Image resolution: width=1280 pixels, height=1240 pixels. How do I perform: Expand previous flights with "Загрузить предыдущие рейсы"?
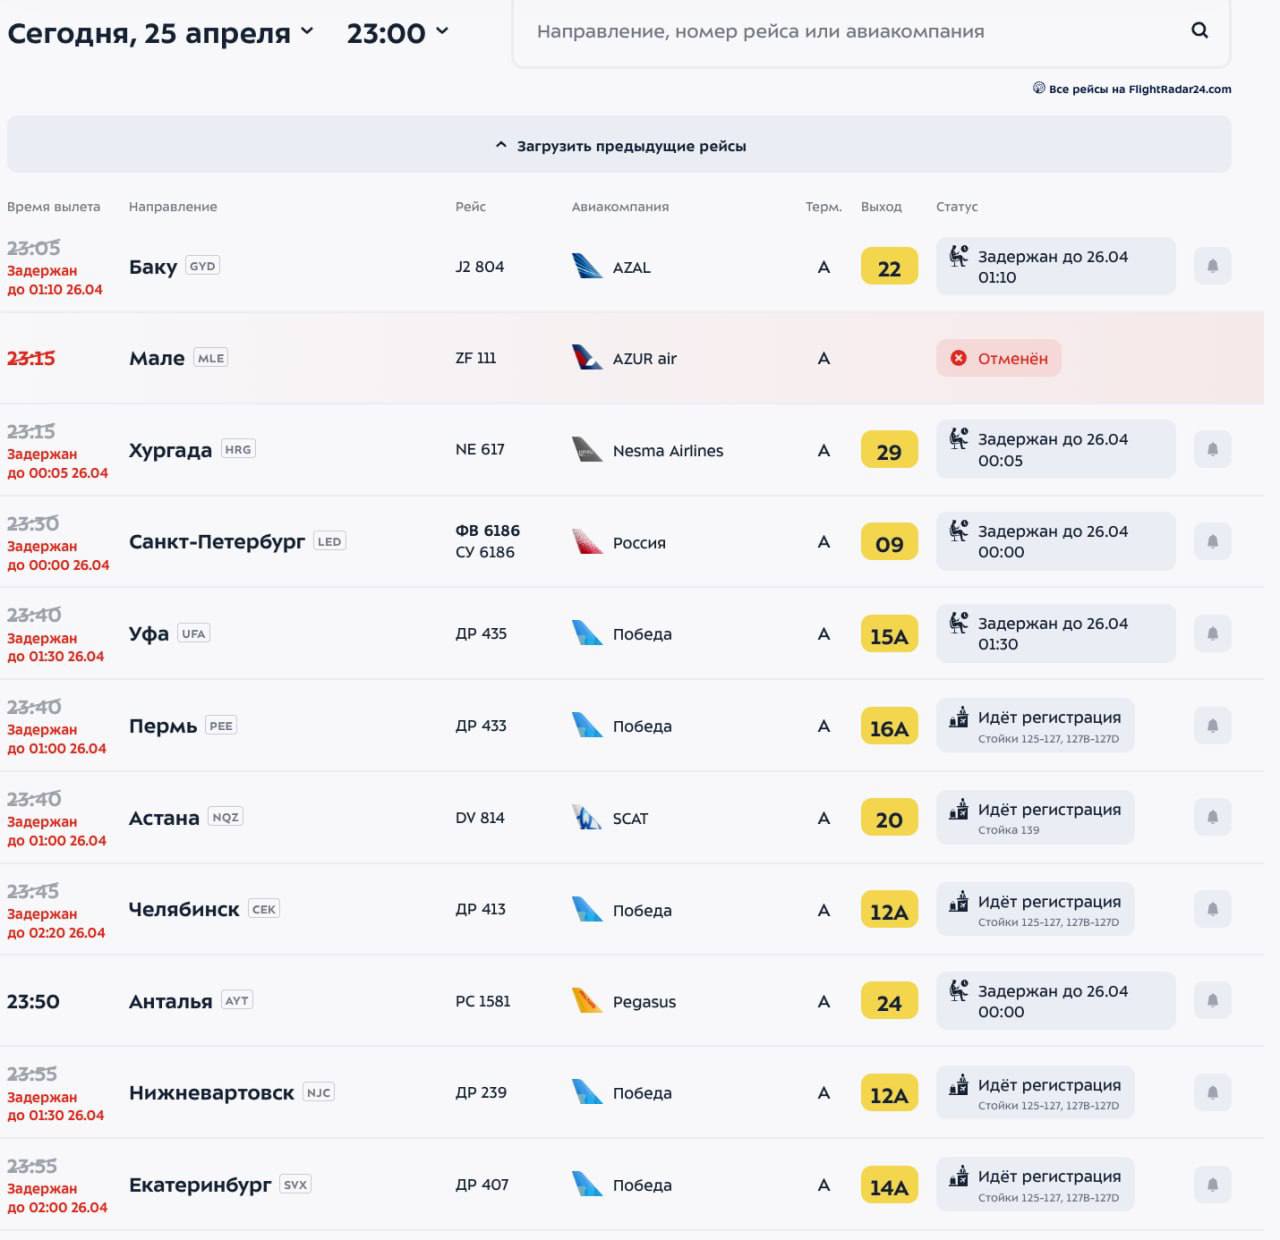619,146
